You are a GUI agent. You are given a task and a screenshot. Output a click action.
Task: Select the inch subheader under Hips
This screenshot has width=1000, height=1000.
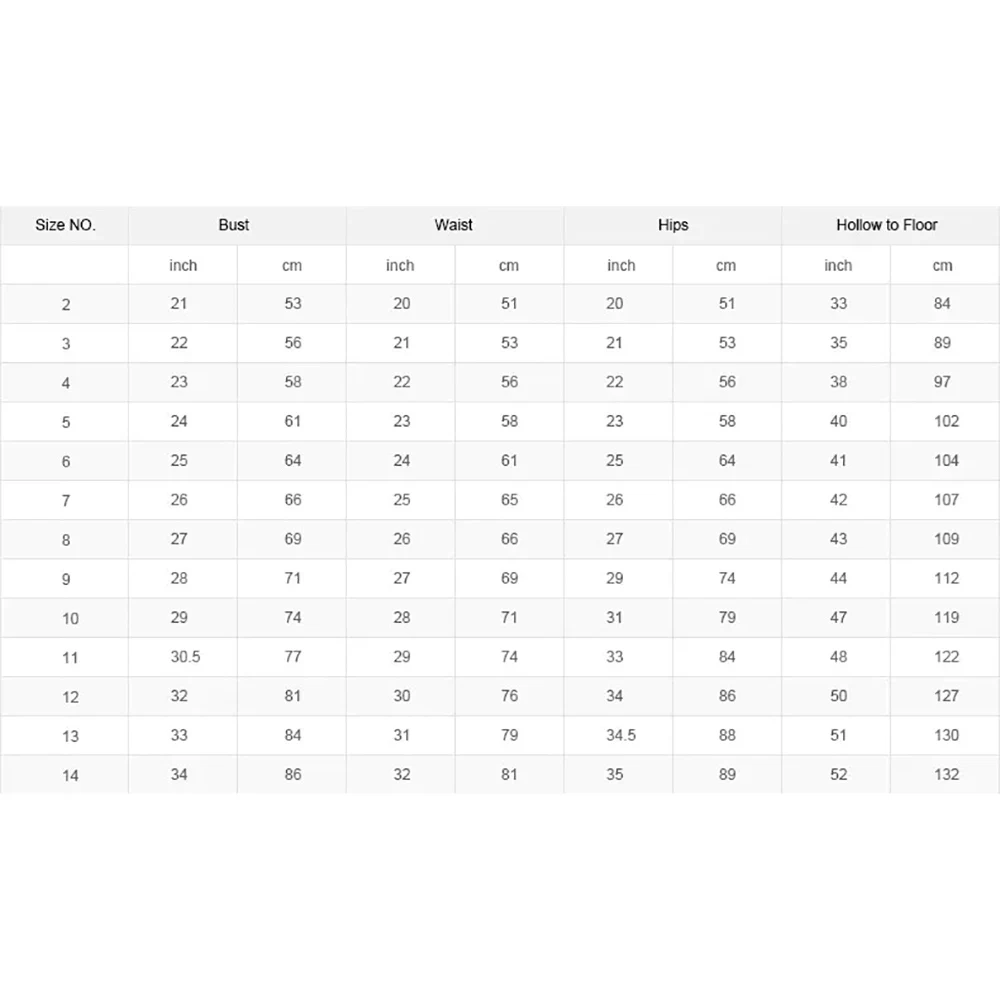coord(621,265)
